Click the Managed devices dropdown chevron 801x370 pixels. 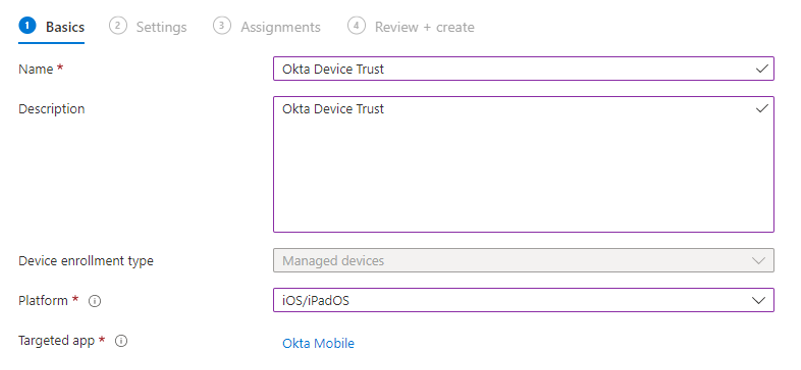[x=759, y=261]
